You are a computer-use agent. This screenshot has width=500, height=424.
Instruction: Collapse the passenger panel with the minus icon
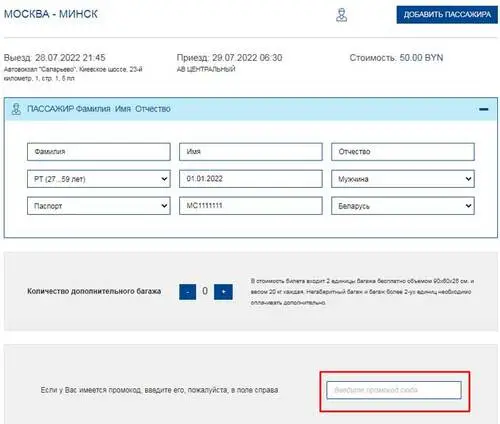(x=484, y=109)
